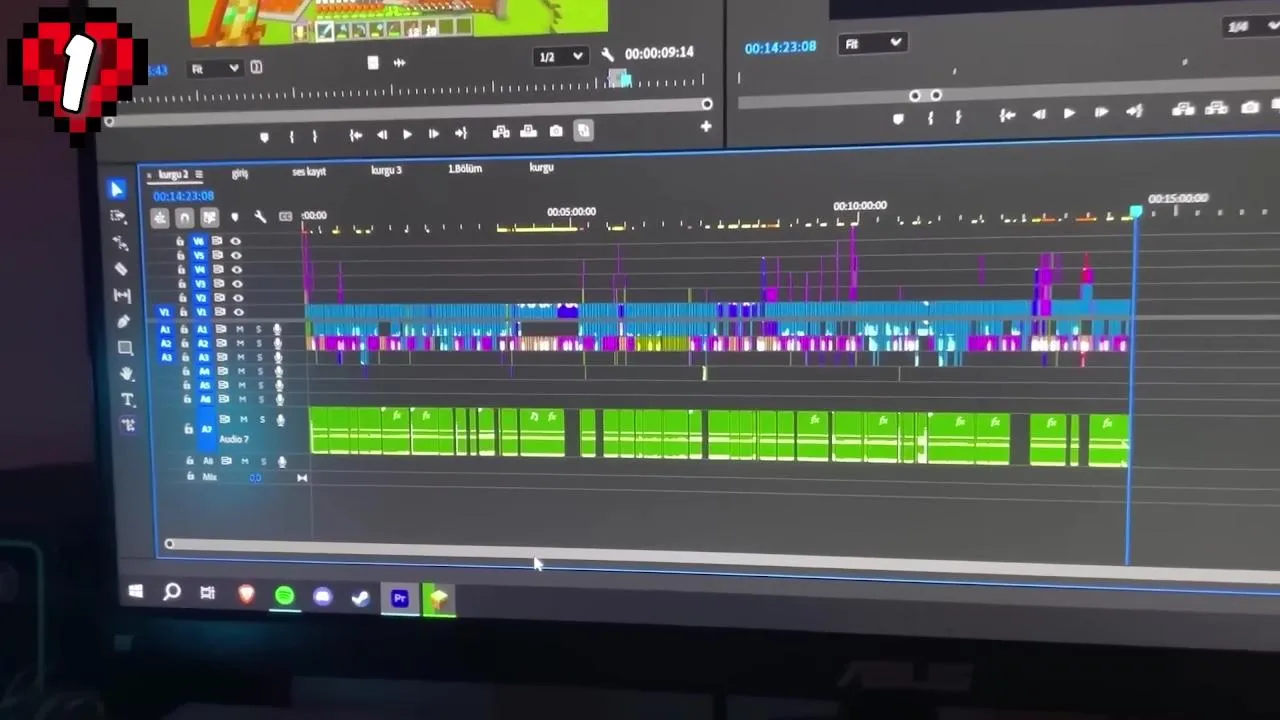Enable voice-over record on track A1
The image size is (1280, 720).
(x=277, y=329)
